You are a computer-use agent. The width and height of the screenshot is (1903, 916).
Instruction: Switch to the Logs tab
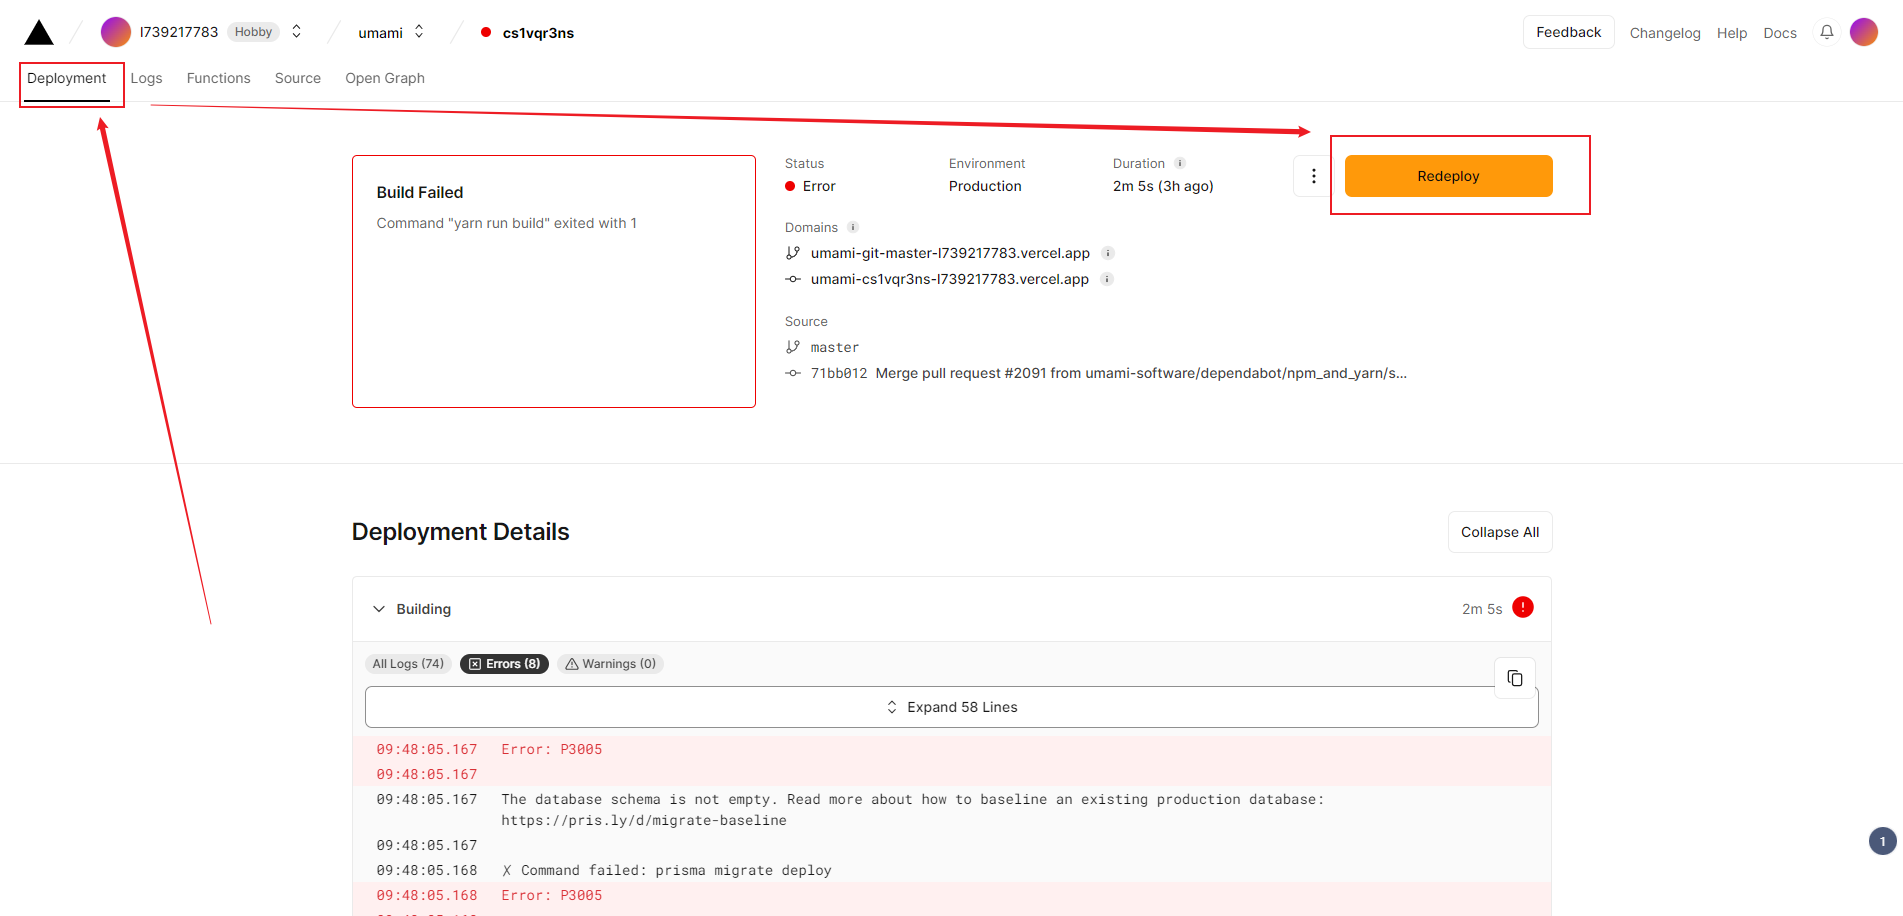[146, 78]
